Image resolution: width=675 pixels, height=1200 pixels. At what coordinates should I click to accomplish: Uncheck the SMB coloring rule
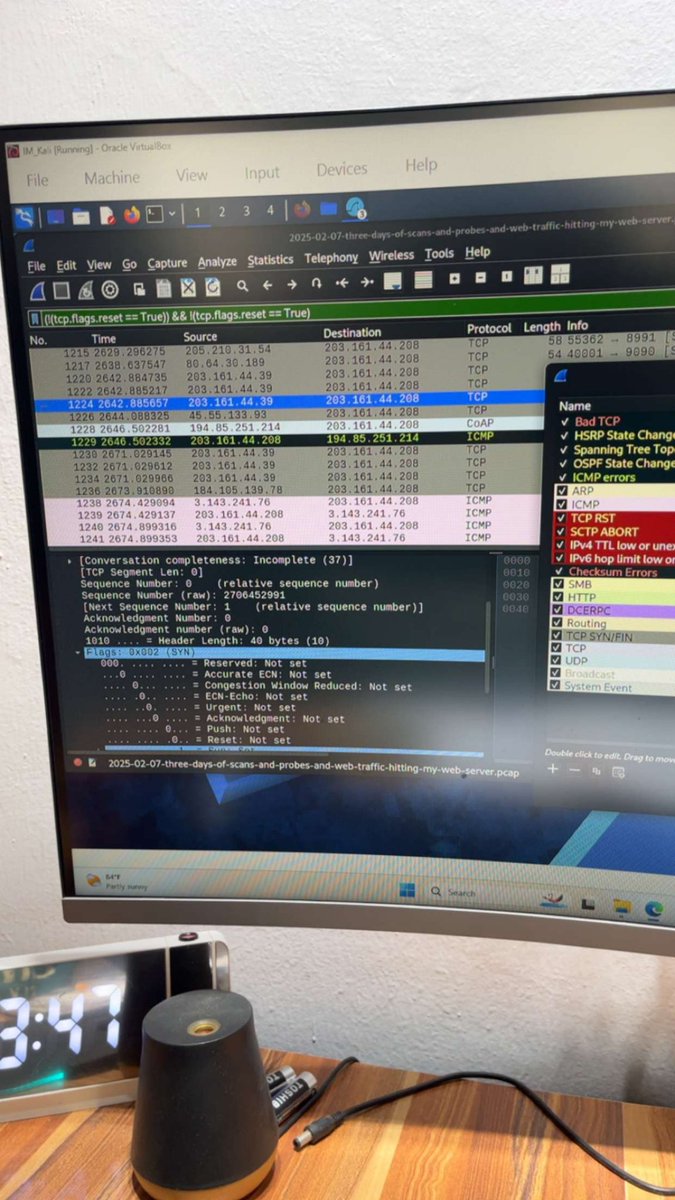(x=560, y=584)
